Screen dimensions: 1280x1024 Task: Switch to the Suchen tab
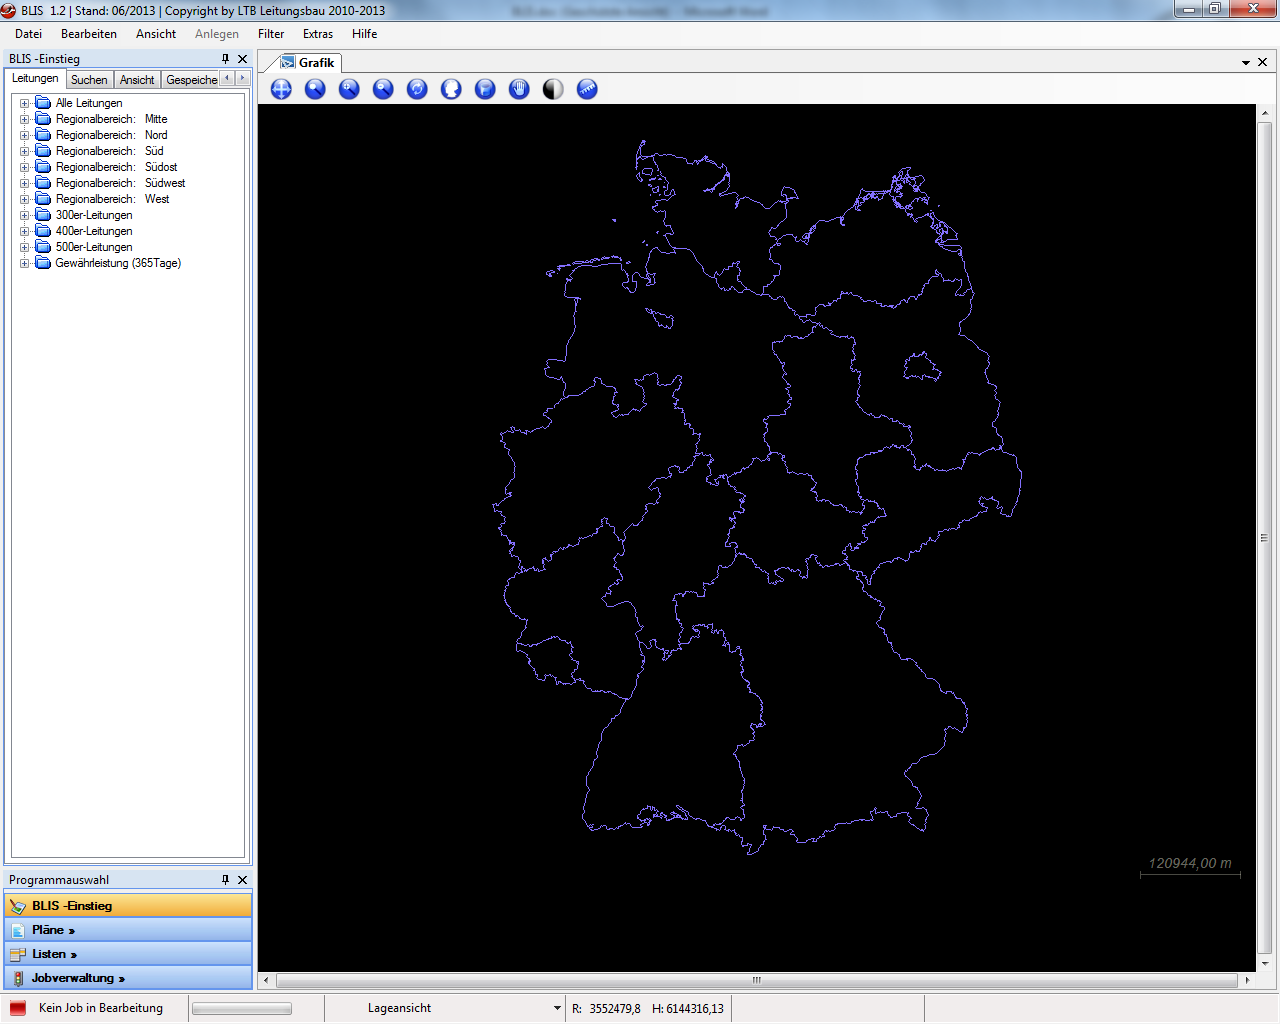coord(89,80)
